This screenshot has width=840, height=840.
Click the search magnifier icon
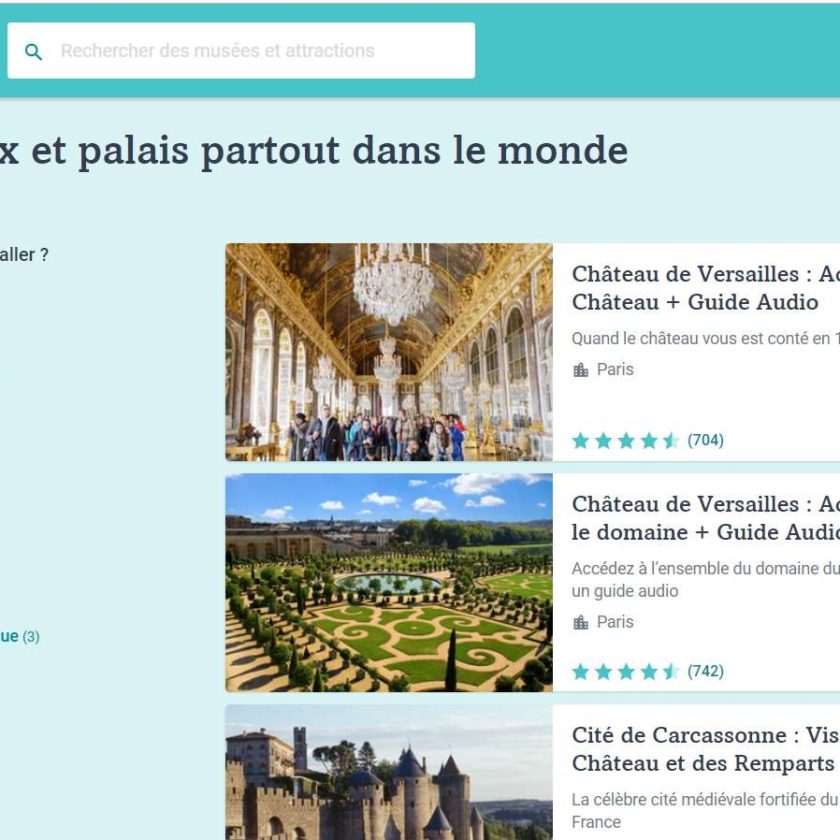pyautogui.click(x=33, y=52)
